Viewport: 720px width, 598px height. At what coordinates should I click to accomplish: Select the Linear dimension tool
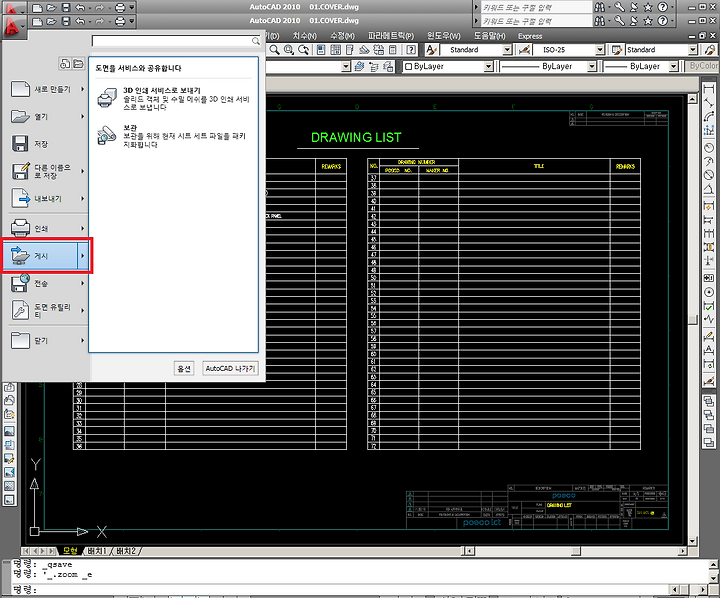(709, 89)
